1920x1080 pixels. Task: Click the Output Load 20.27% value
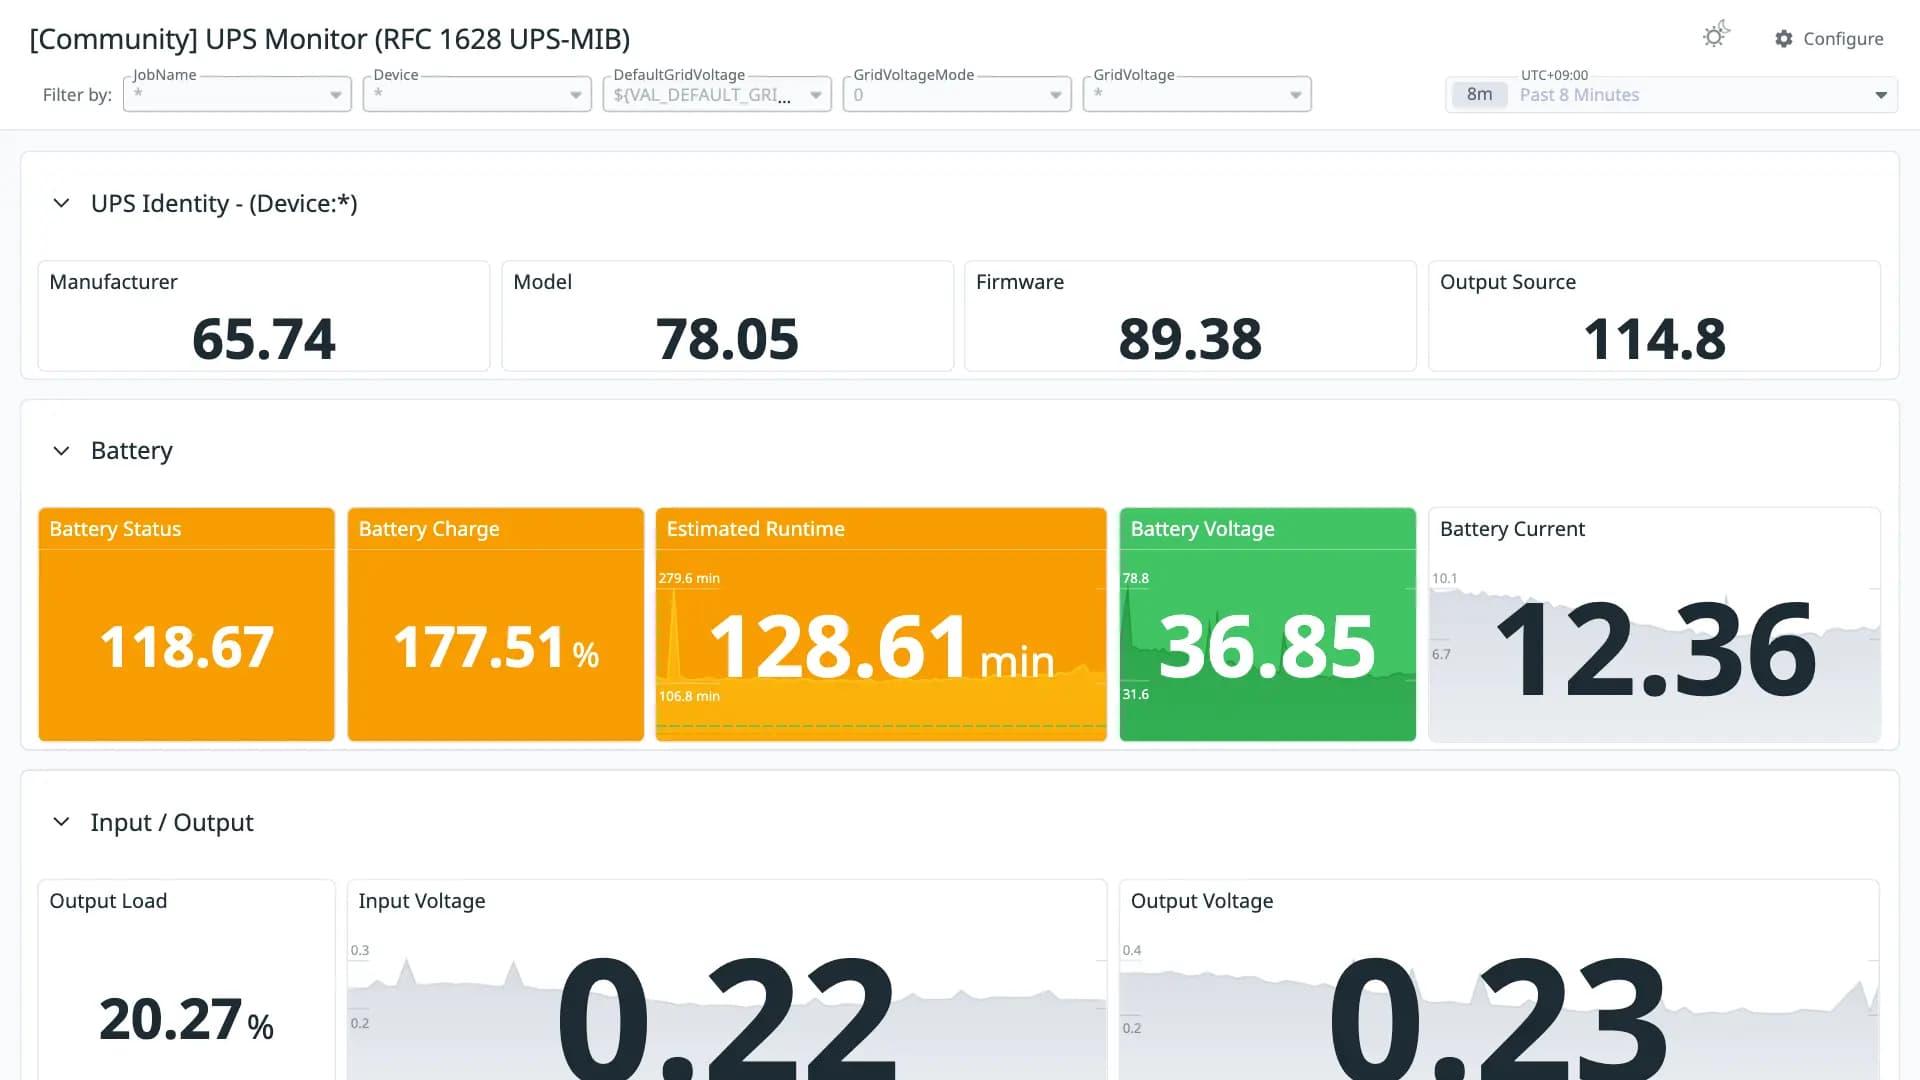pos(187,1020)
